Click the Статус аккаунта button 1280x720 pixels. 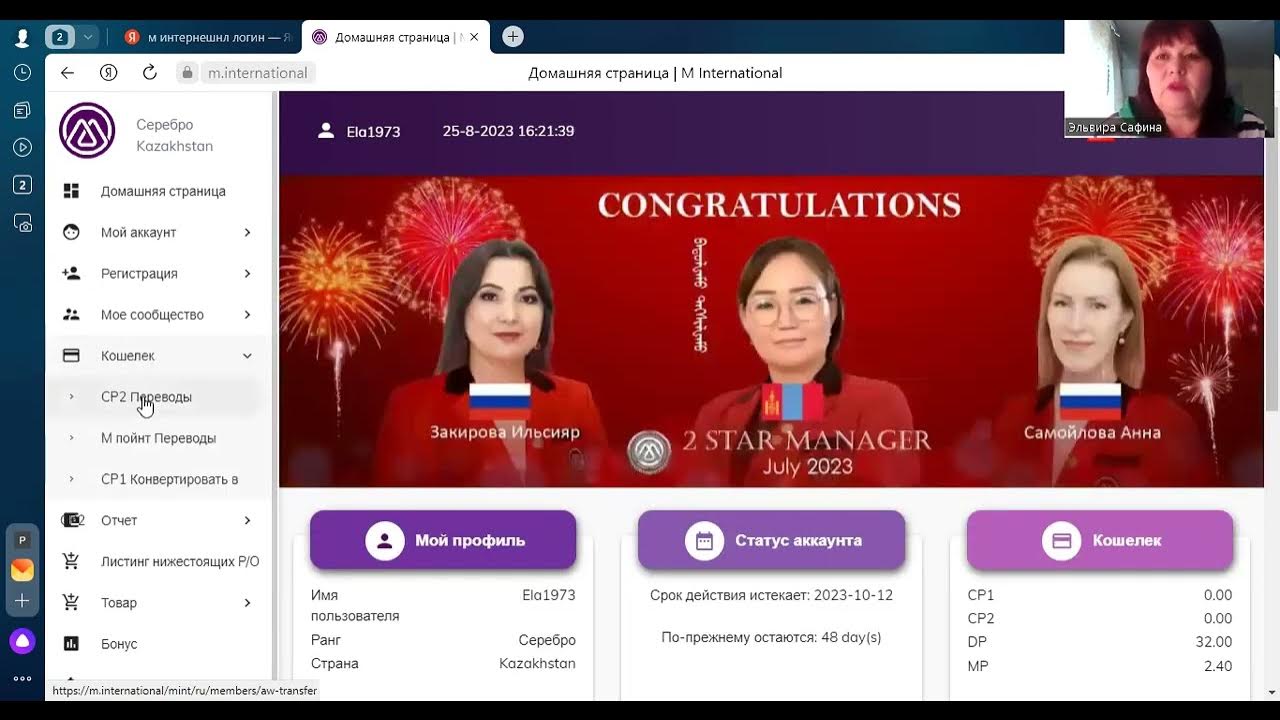click(x=771, y=540)
